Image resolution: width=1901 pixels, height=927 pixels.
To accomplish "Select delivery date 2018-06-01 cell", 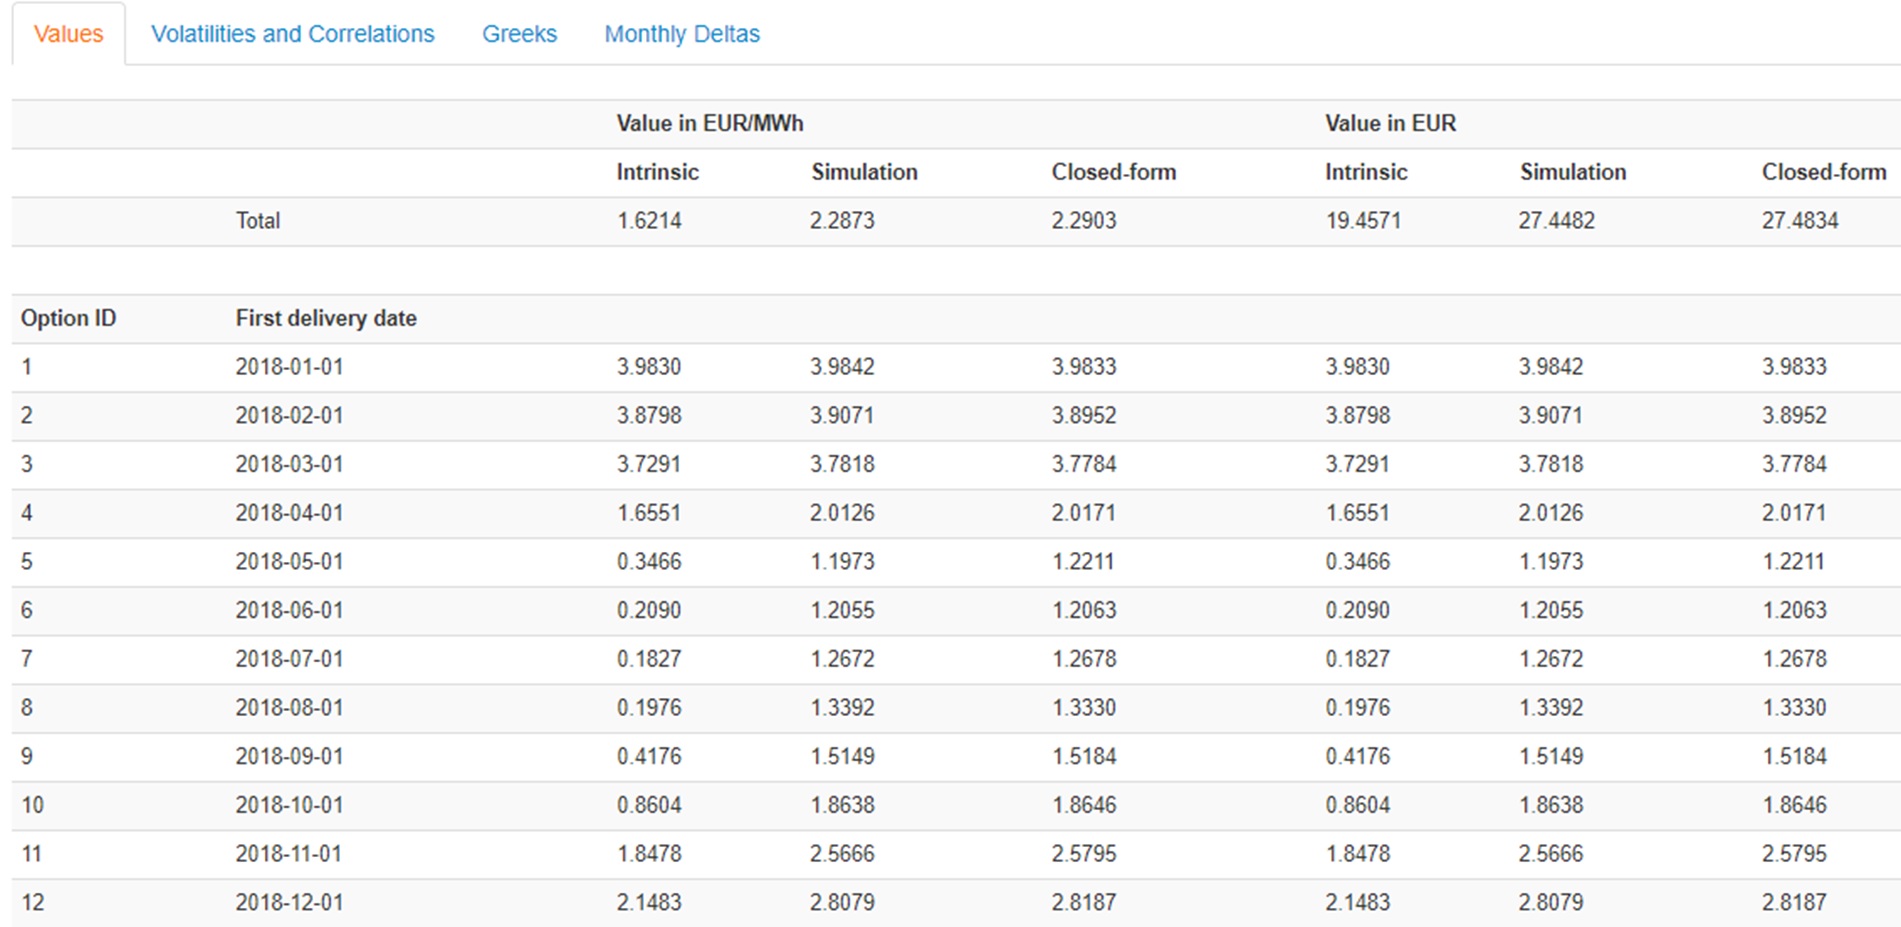I will point(289,610).
